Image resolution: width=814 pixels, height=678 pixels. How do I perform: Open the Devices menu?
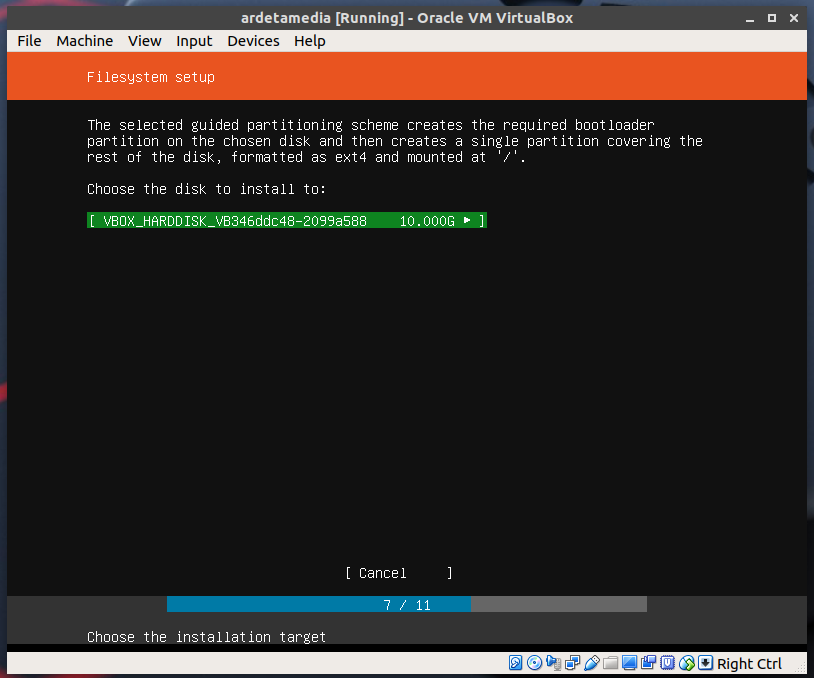253,41
